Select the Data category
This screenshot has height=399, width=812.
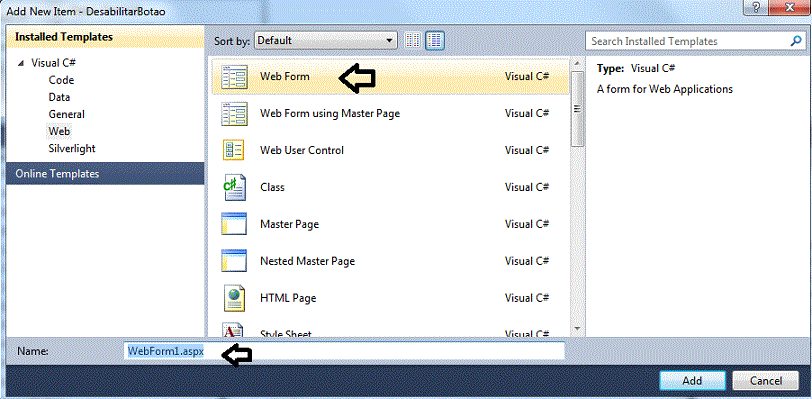59,97
